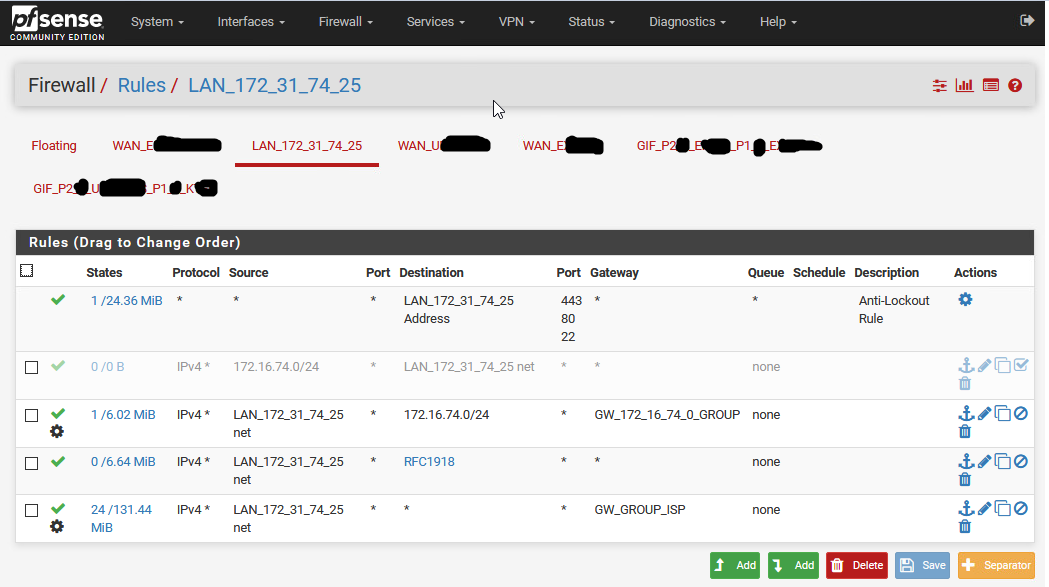Open the help question mark icon
Viewport: 1049px width, 587px height.
pos(1015,86)
